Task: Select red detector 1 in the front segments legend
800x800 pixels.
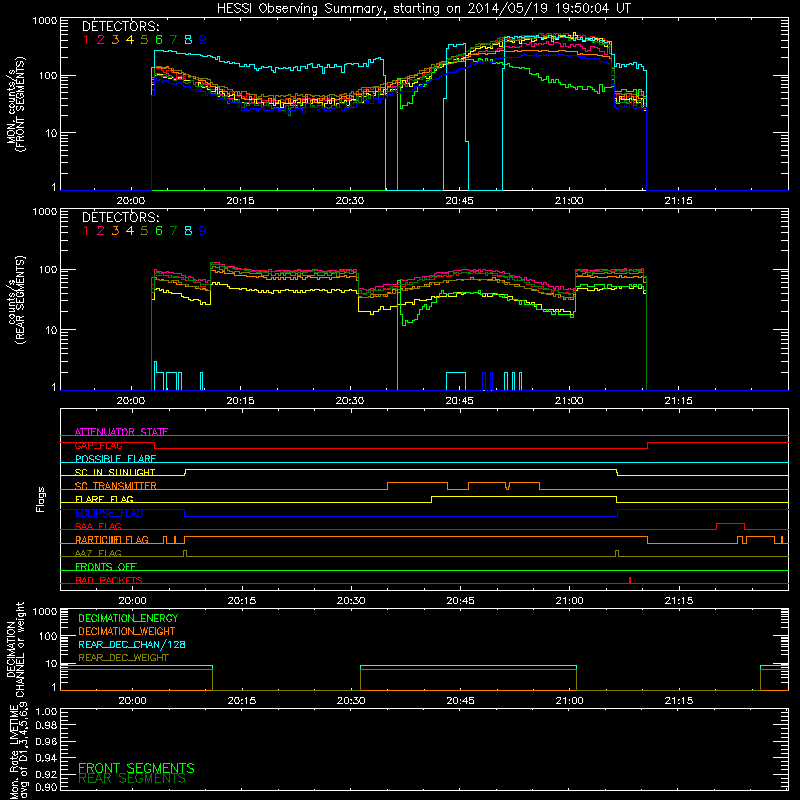Action: pos(86,40)
